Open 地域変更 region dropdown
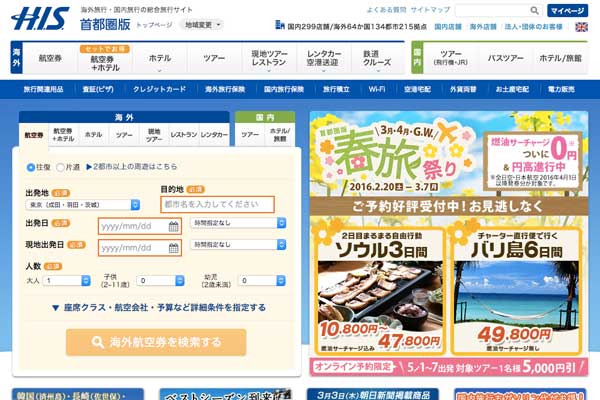This screenshot has width=600, height=400. 202,25
